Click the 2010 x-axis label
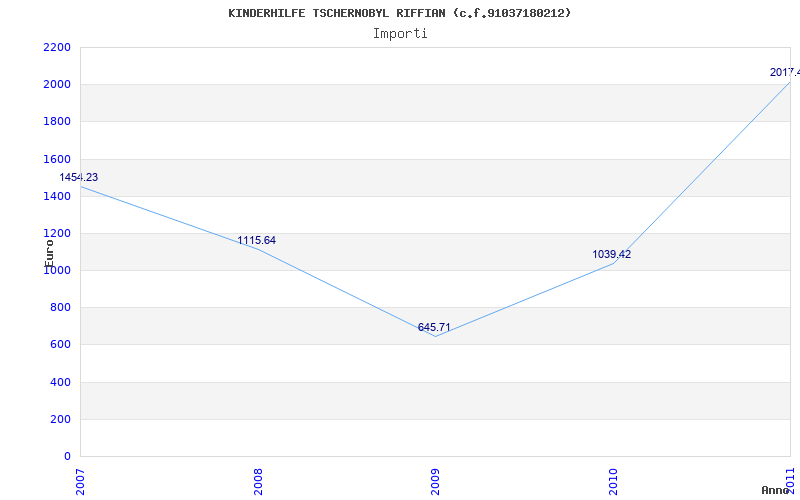Image resolution: width=800 pixels, height=500 pixels. pyautogui.click(x=613, y=482)
